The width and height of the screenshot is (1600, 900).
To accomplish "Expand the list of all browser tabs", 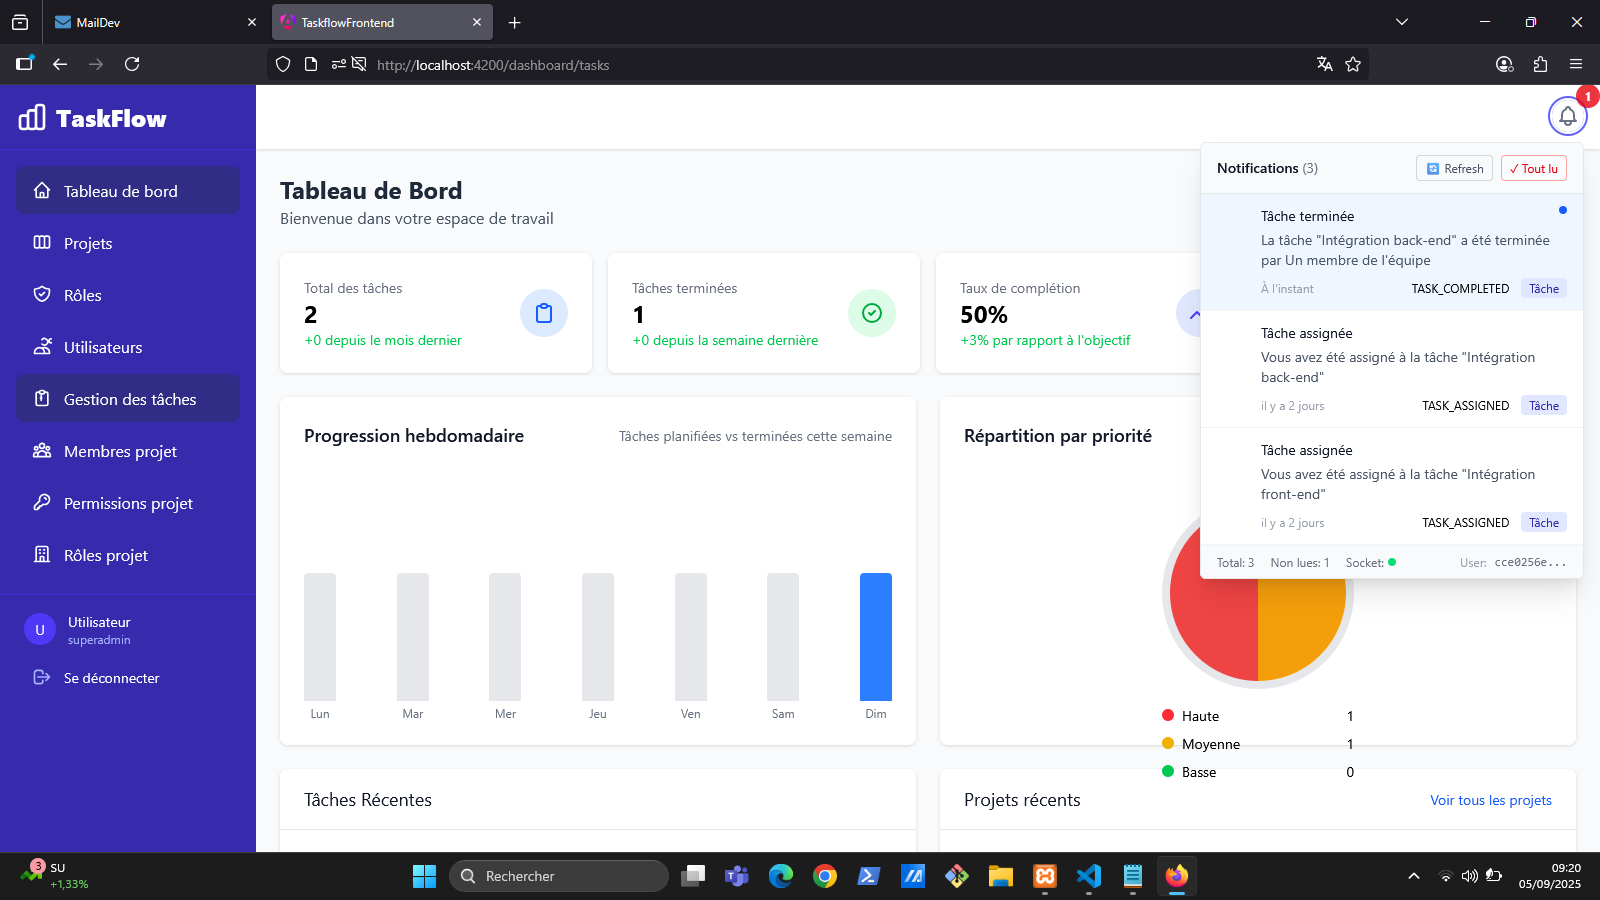I will coord(1402,22).
